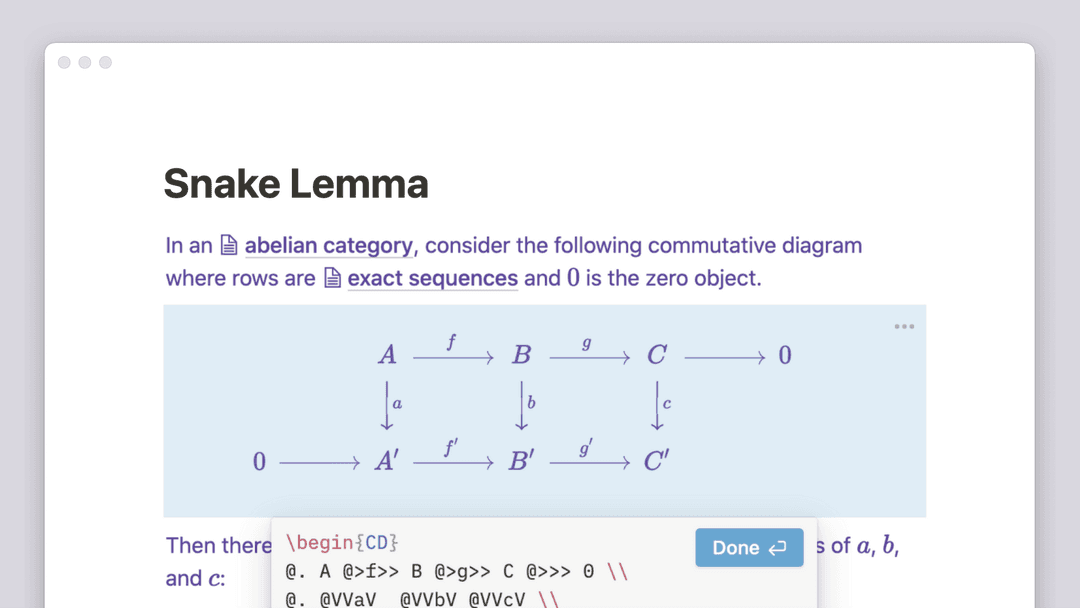Click the \begin{CD} line in code editor
The image size is (1080, 608).
[x=342, y=543]
